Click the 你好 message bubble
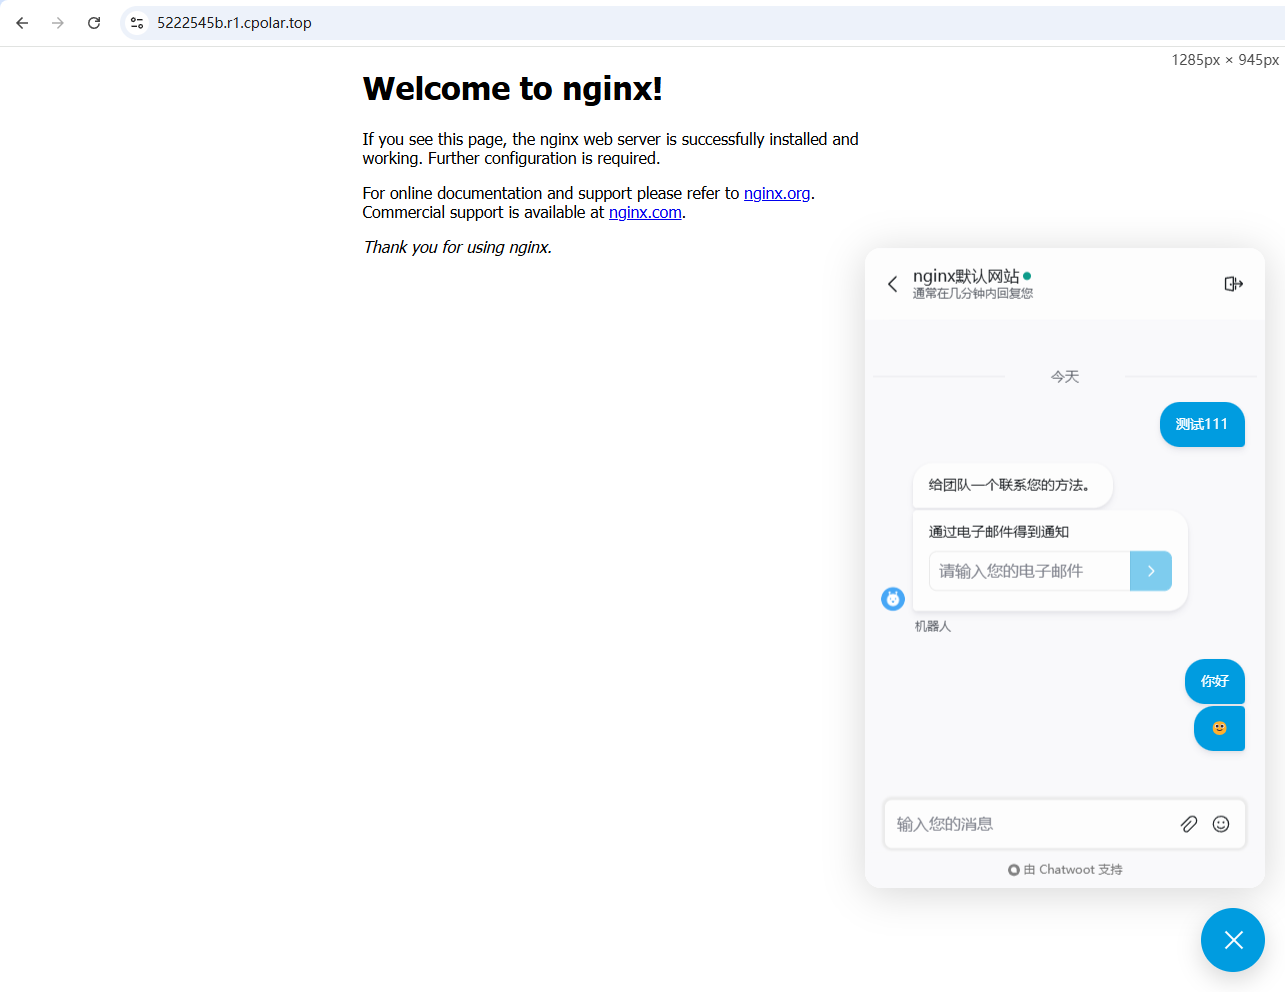The image size is (1285, 992). click(x=1214, y=681)
